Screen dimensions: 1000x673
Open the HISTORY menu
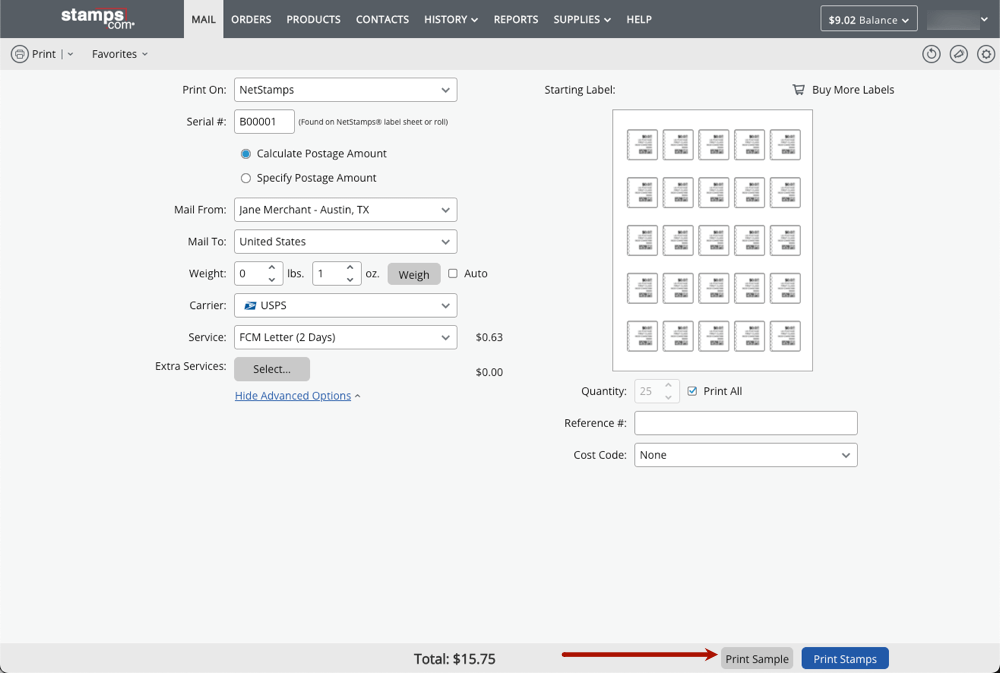(x=451, y=19)
